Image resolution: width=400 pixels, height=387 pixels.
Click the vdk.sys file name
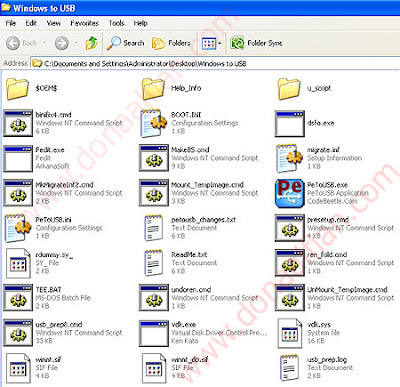click(x=319, y=324)
